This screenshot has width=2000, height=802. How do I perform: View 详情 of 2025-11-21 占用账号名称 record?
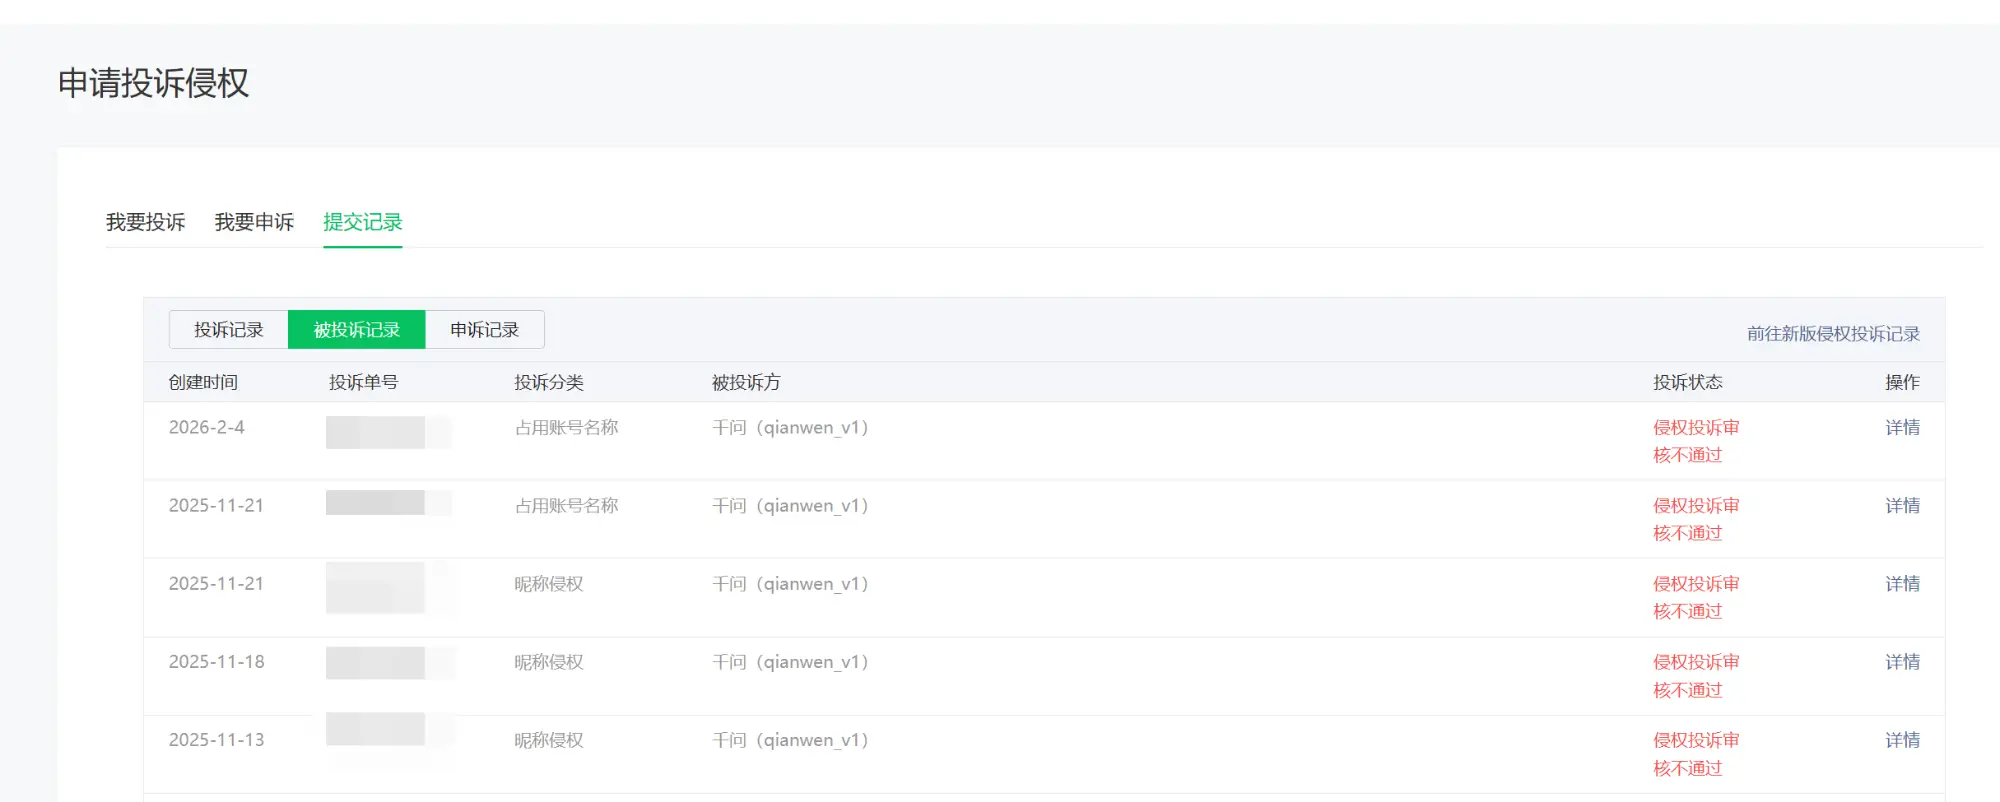[1902, 506]
